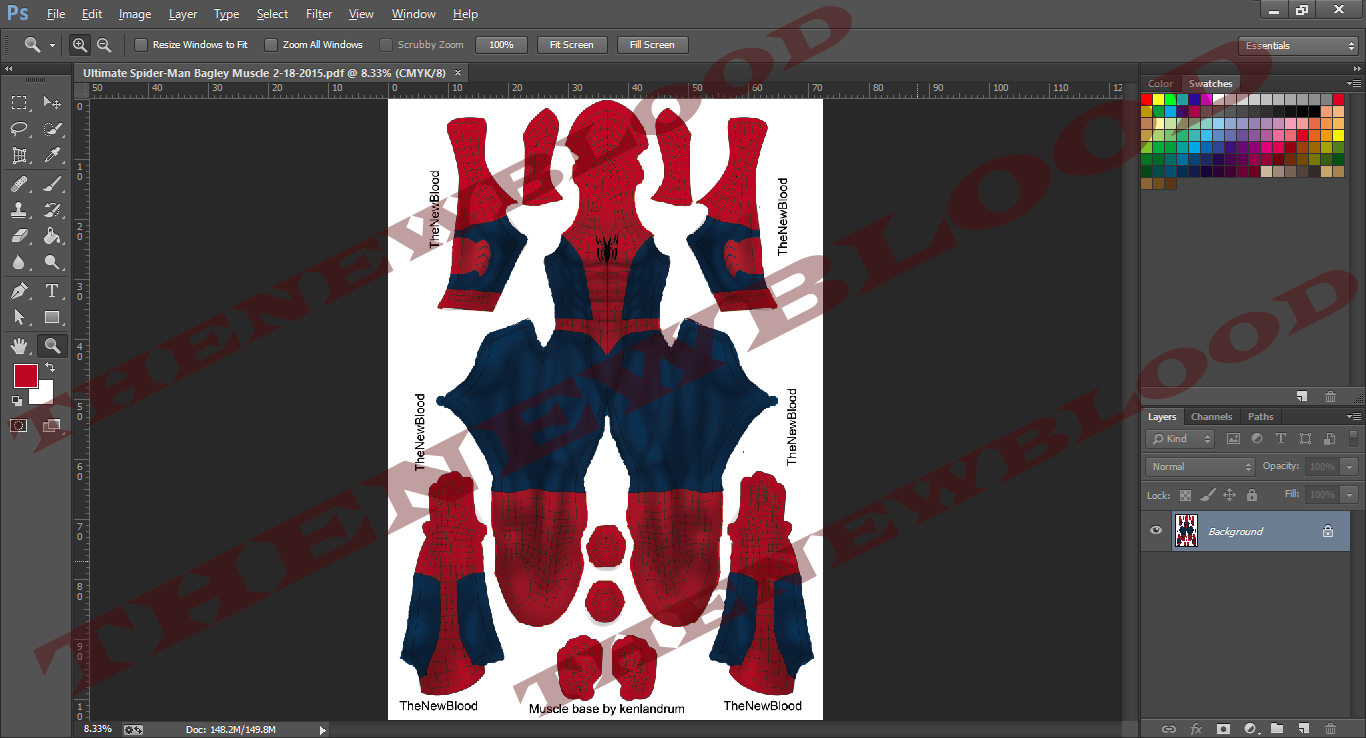Select the Move tool
Image resolution: width=1366 pixels, height=738 pixels.
(52, 102)
